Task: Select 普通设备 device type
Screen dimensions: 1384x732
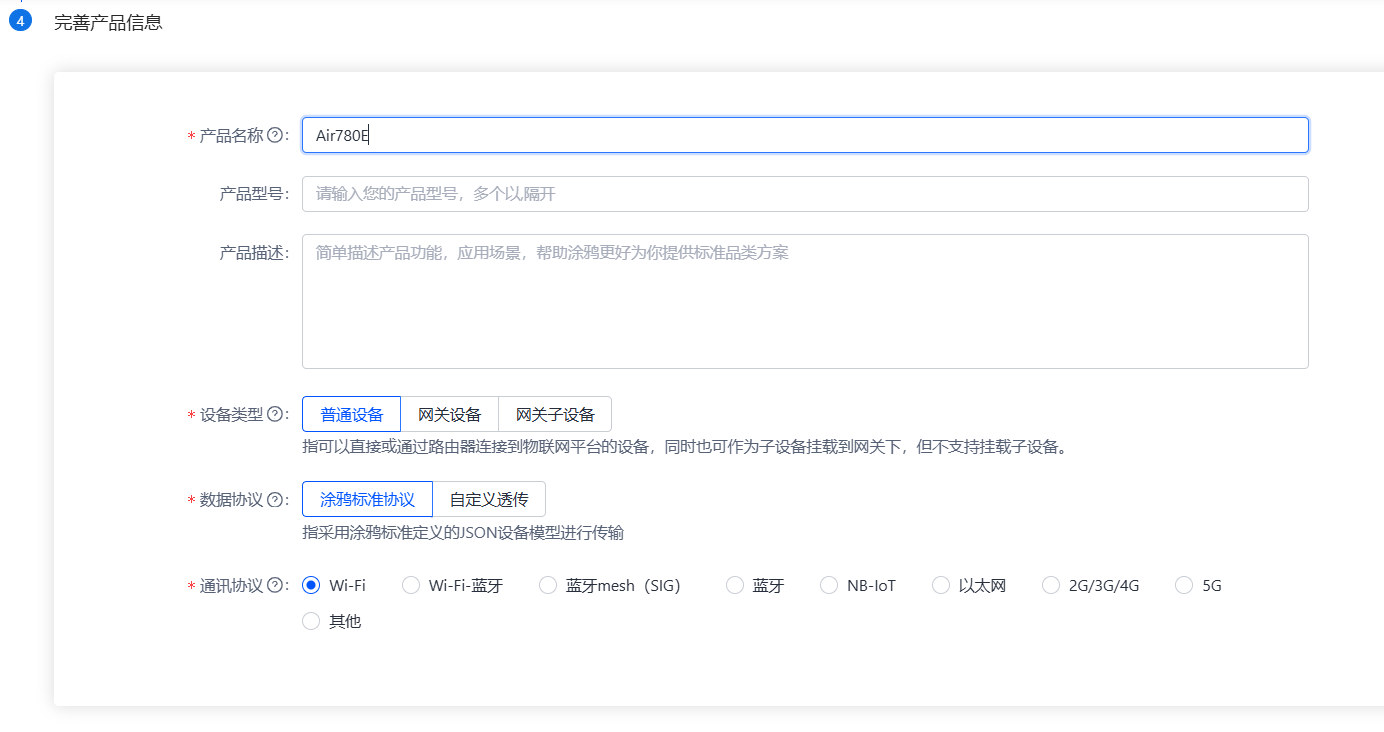Action: click(x=351, y=414)
